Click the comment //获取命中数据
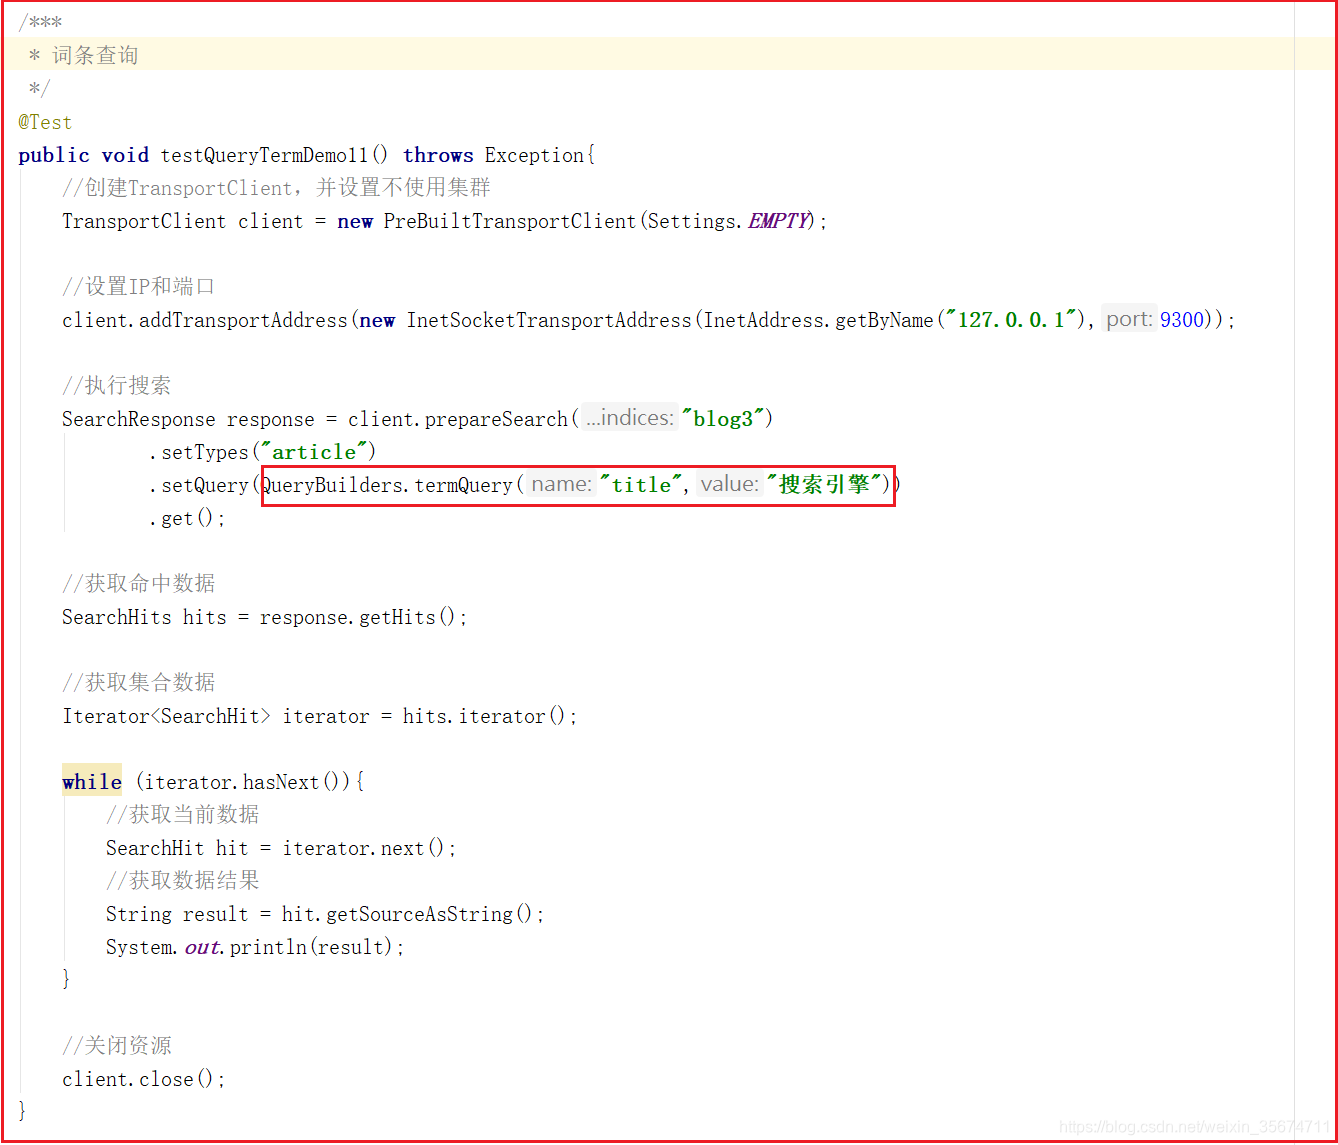This screenshot has width=1338, height=1145. [138, 584]
